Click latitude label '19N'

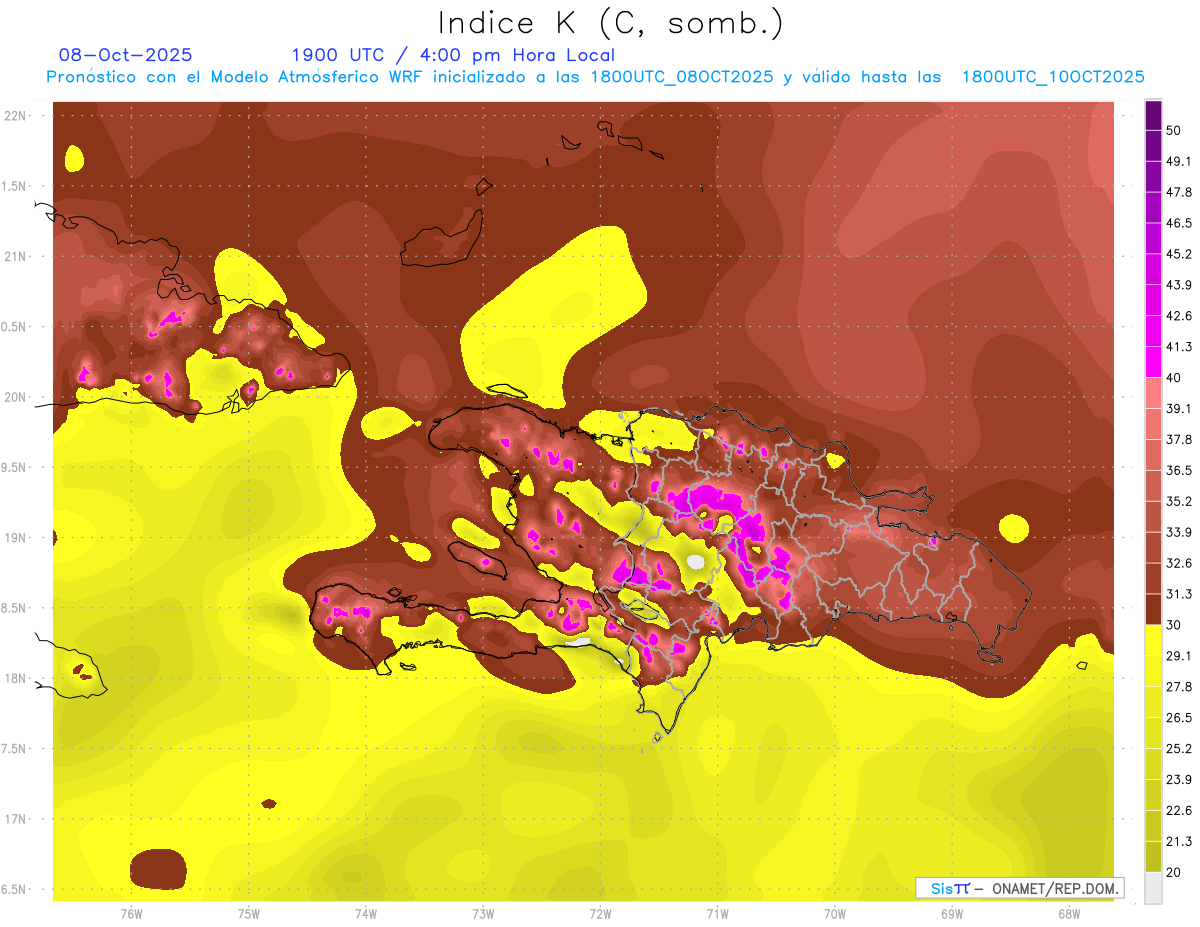(x=17, y=538)
